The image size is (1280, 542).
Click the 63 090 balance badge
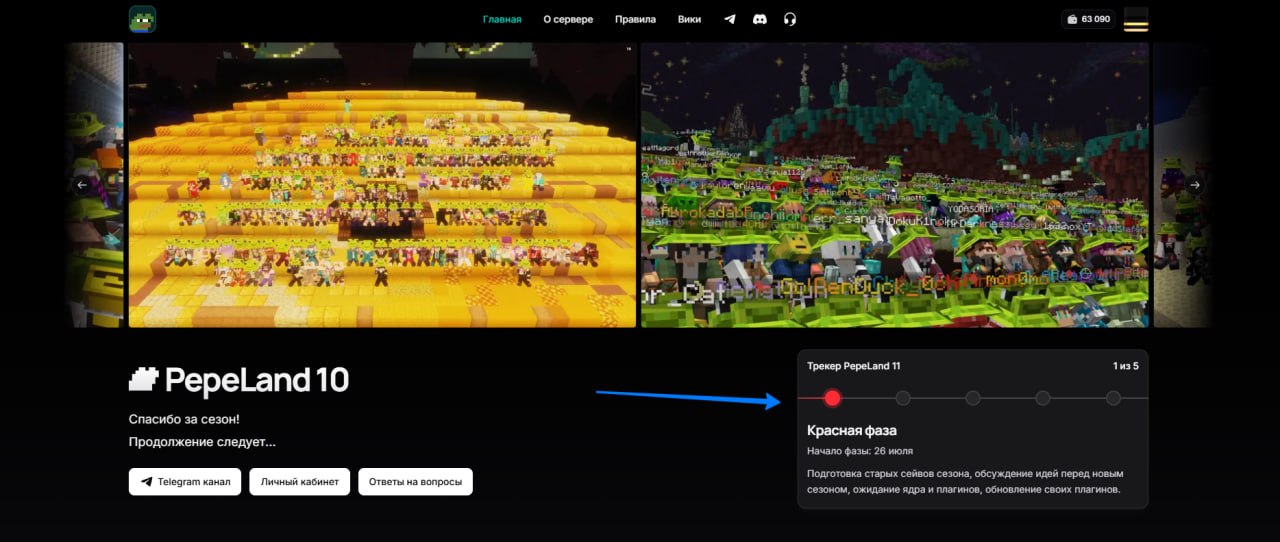pyautogui.click(x=1089, y=19)
